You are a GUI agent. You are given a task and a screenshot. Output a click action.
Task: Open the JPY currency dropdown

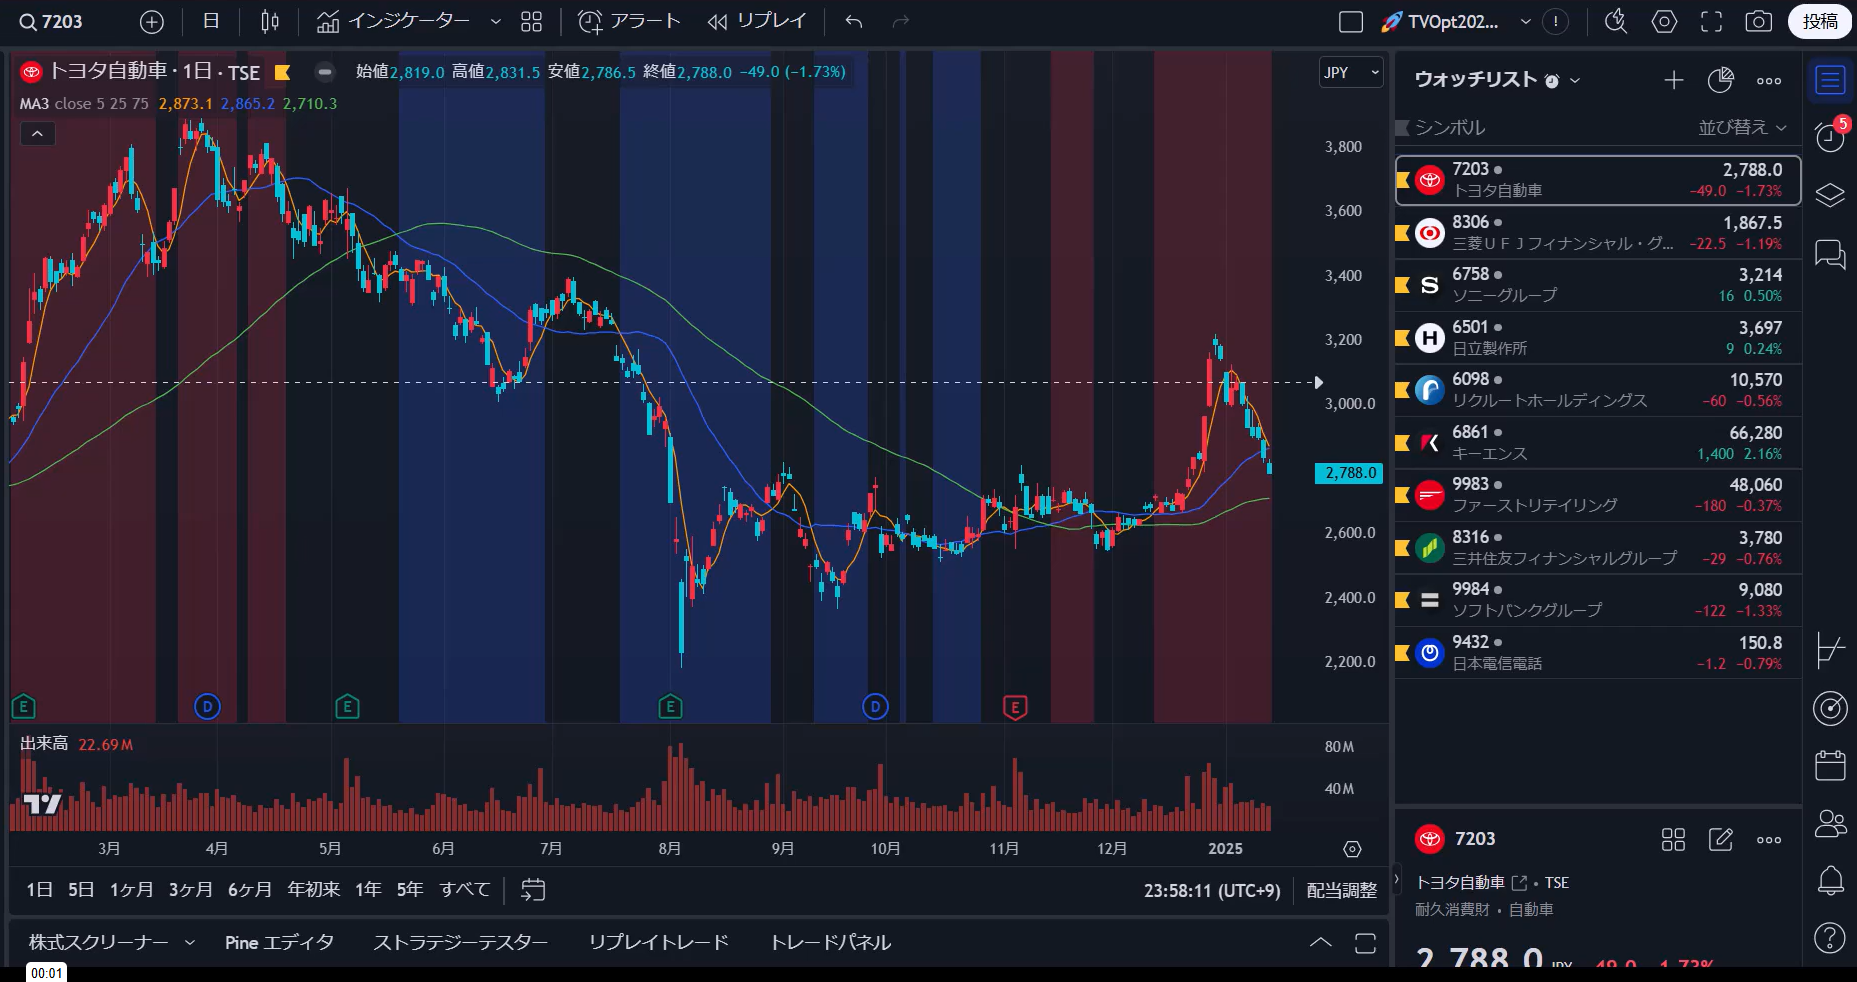[x=1351, y=72]
